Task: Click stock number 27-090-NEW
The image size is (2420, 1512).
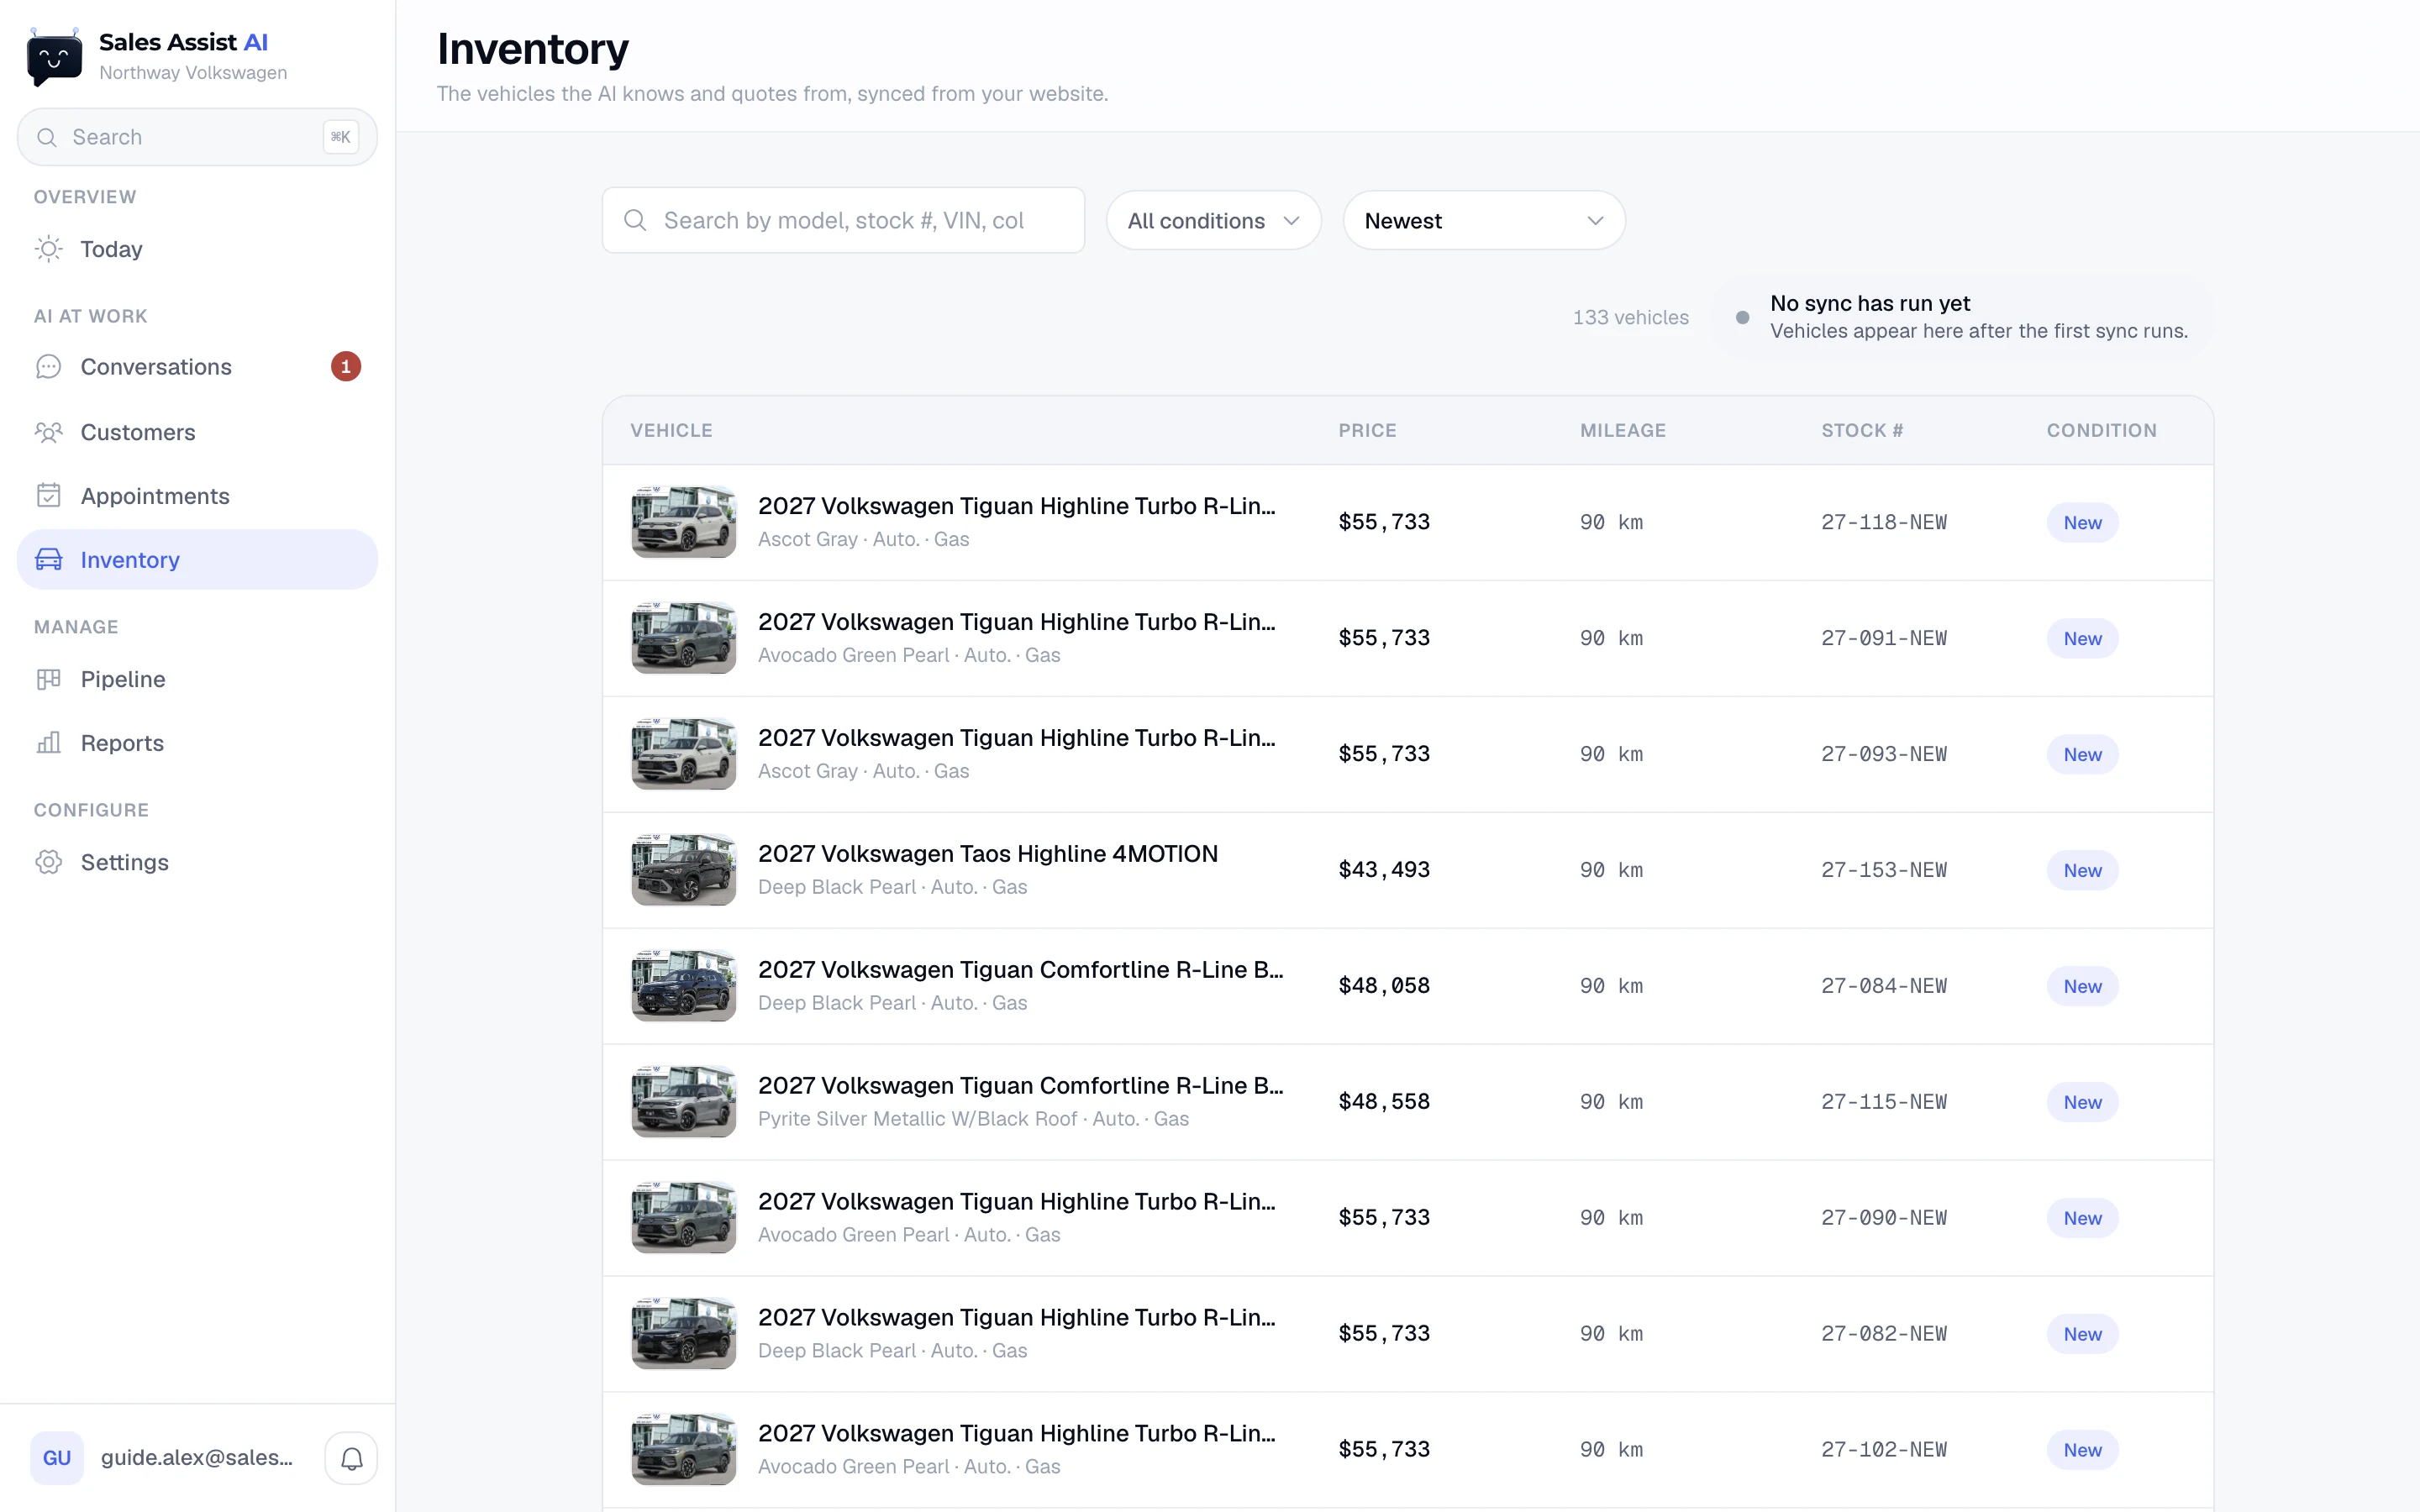Action: [1884, 1218]
